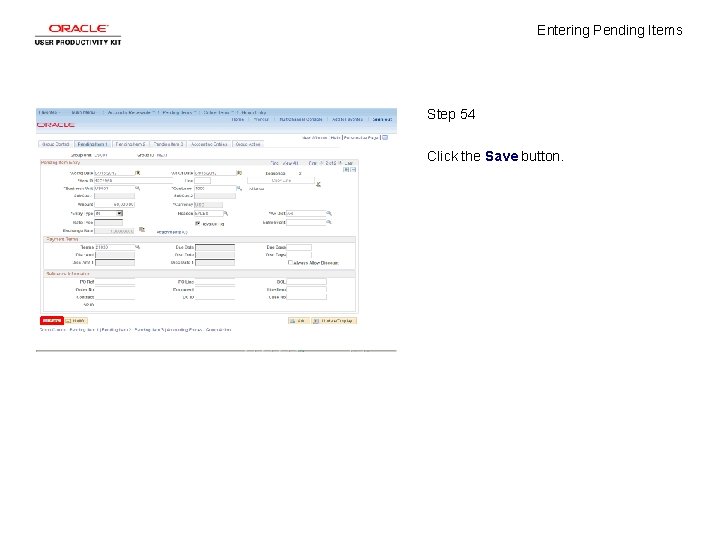This screenshot has width=720, height=540.
Task: Click into the Item ID field
Action: (x=133, y=180)
